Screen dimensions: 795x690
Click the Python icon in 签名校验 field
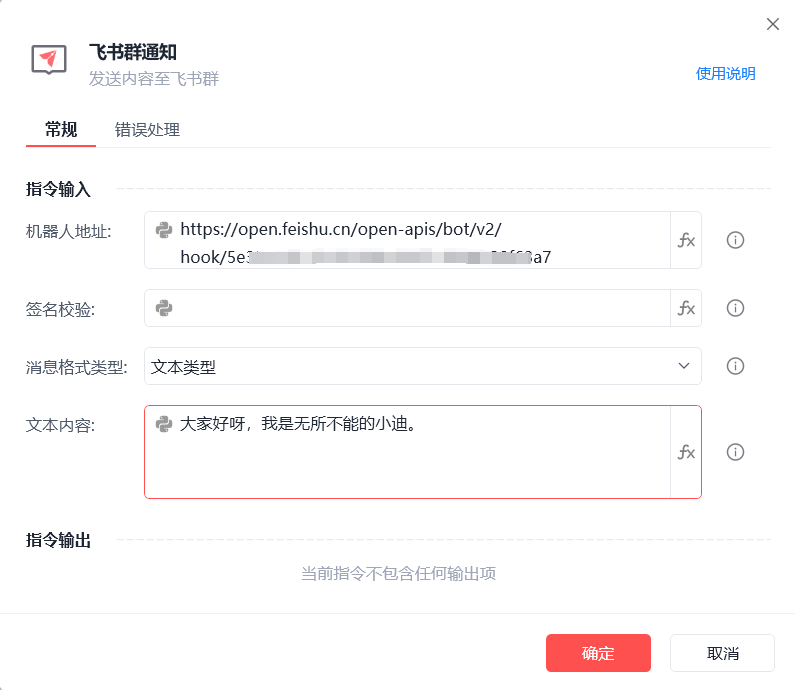(164, 308)
